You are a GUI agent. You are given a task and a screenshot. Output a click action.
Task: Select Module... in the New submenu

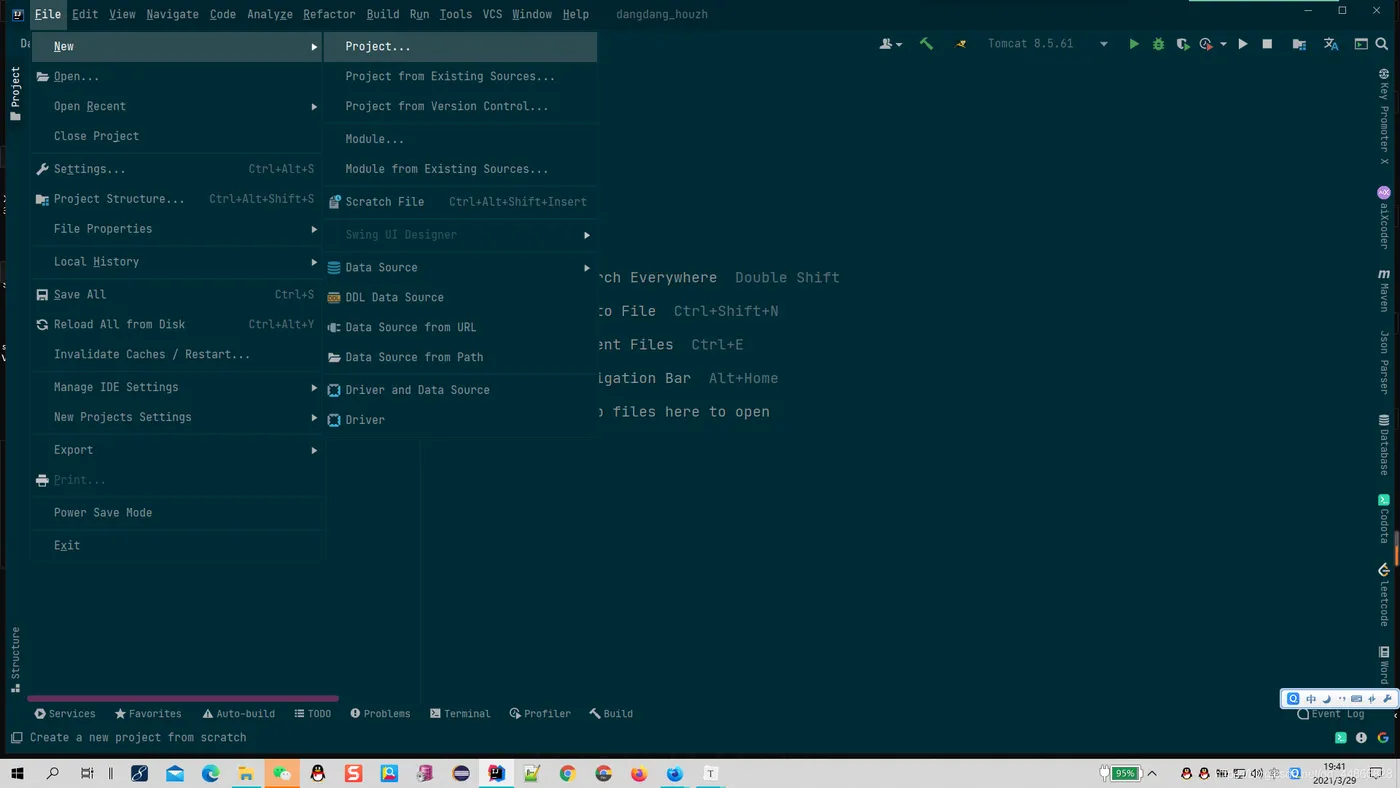[x=460, y=139]
